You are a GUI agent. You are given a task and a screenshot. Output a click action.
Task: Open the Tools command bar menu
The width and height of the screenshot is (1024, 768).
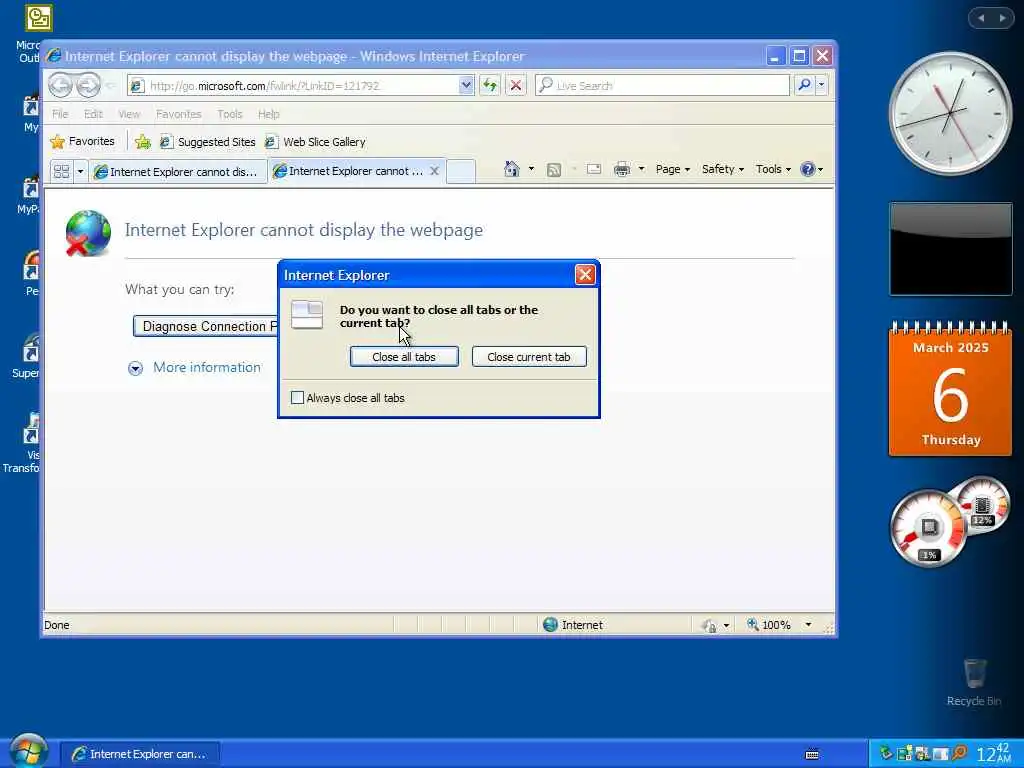(773, 169)
